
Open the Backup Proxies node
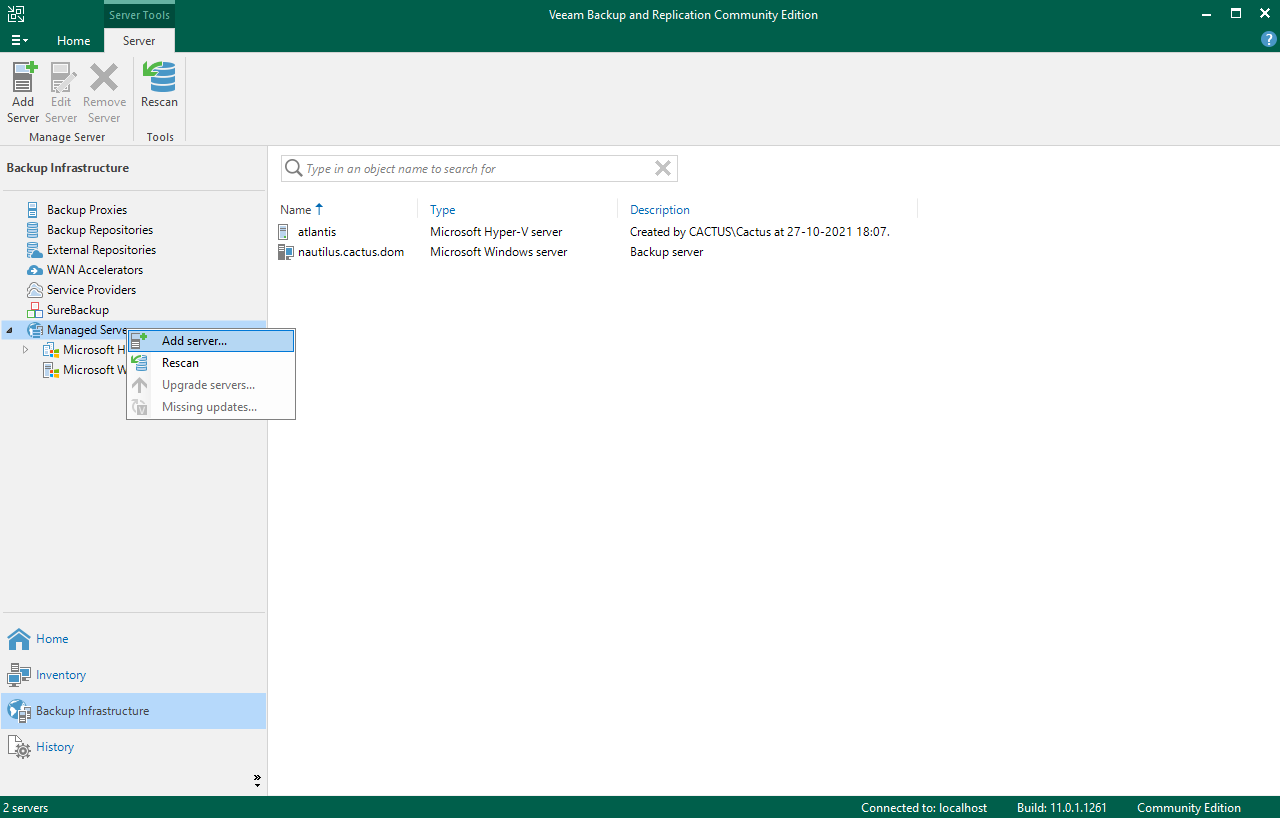click(x=88, y=209)
